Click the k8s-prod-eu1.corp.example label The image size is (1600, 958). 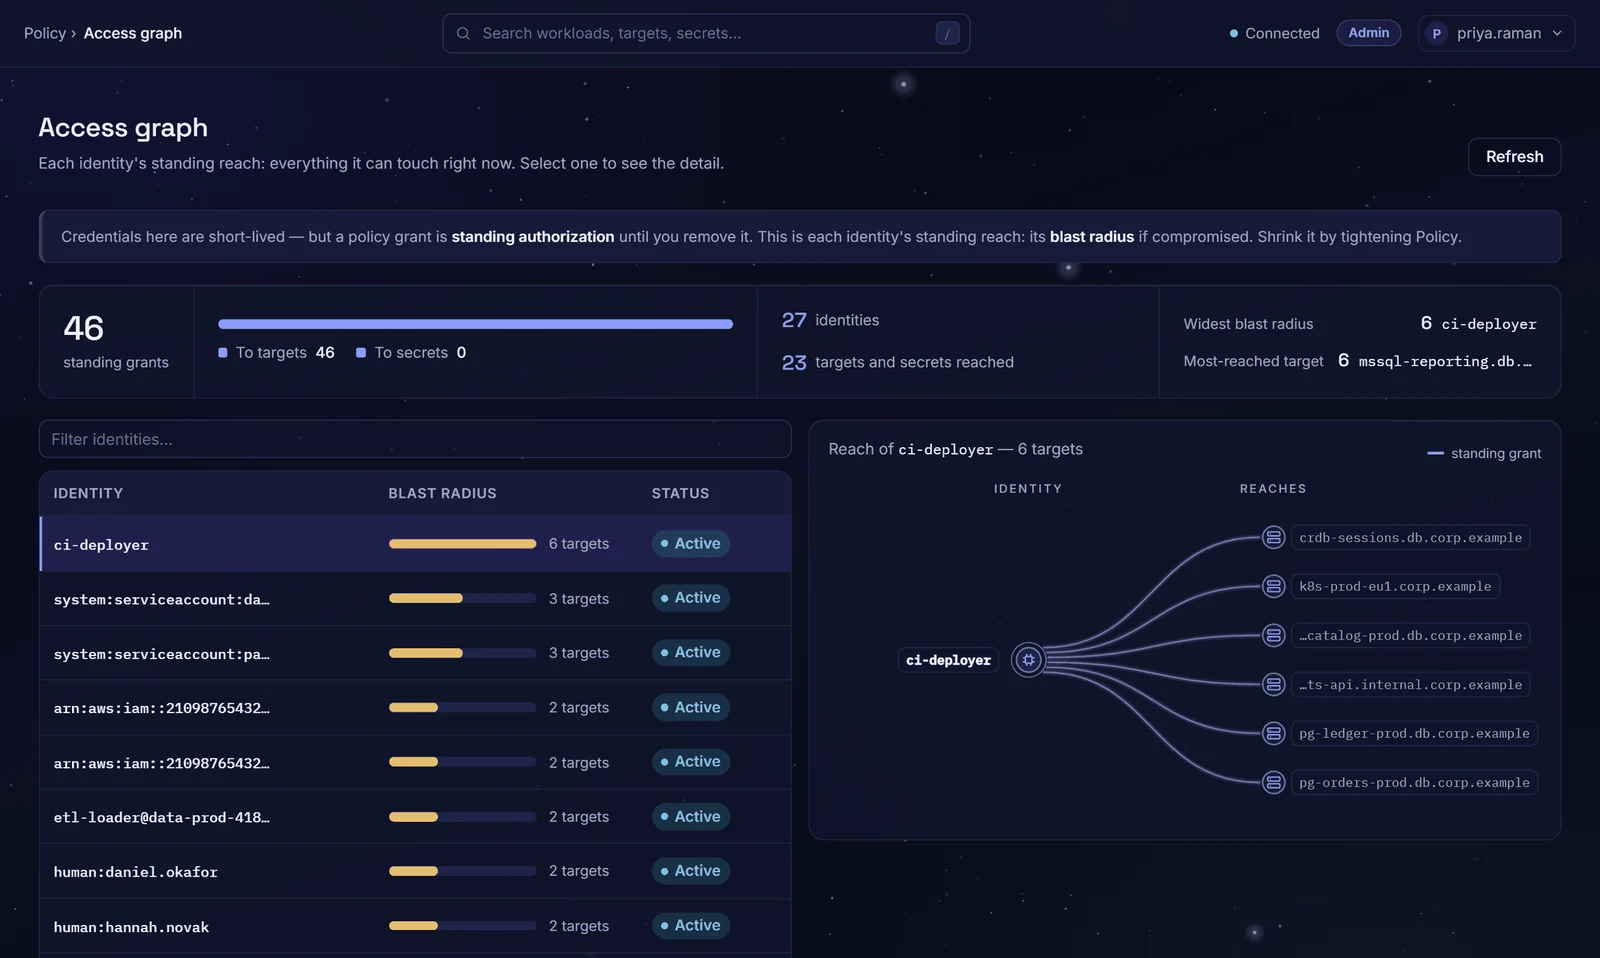tap(1395, 586)
